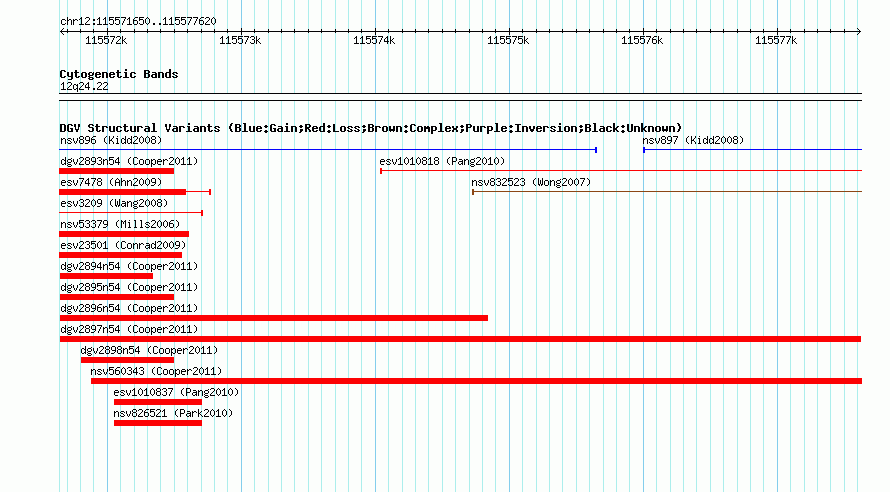Viewport: 890px width, 492px height.
Task: Click the red esv1010837 loss bar
Action: coord(158,402)
